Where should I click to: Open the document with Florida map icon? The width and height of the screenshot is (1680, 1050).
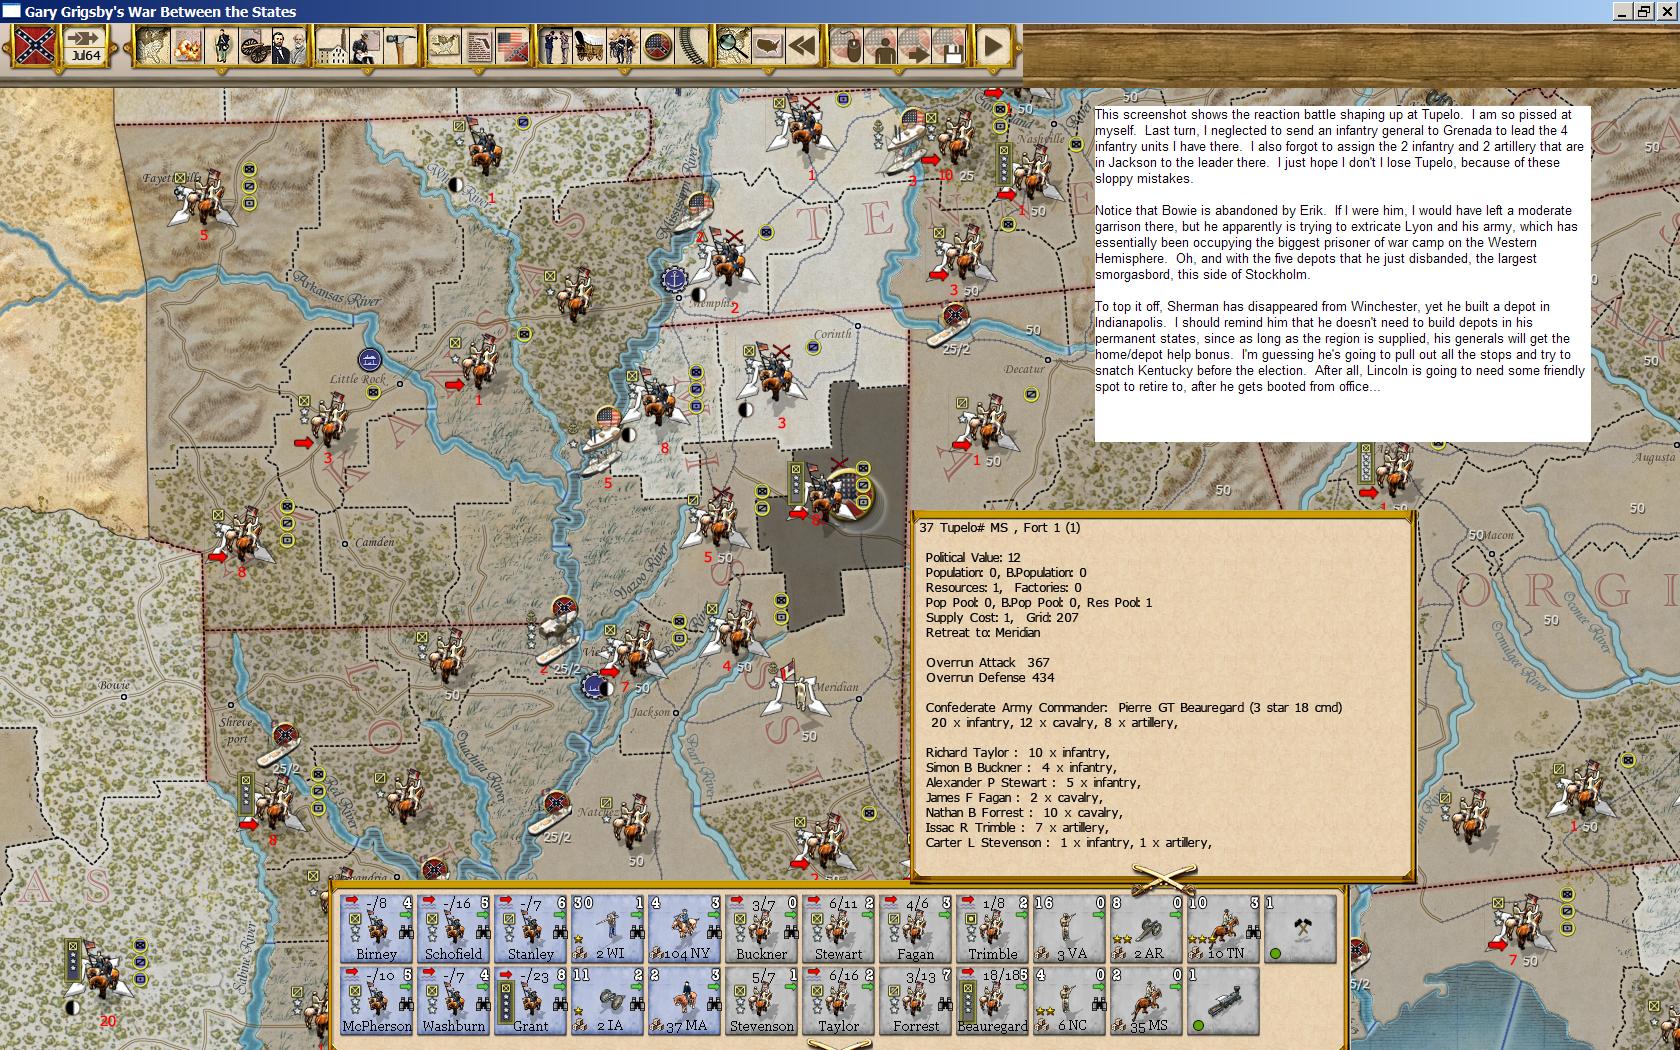(x=478, y=46)
